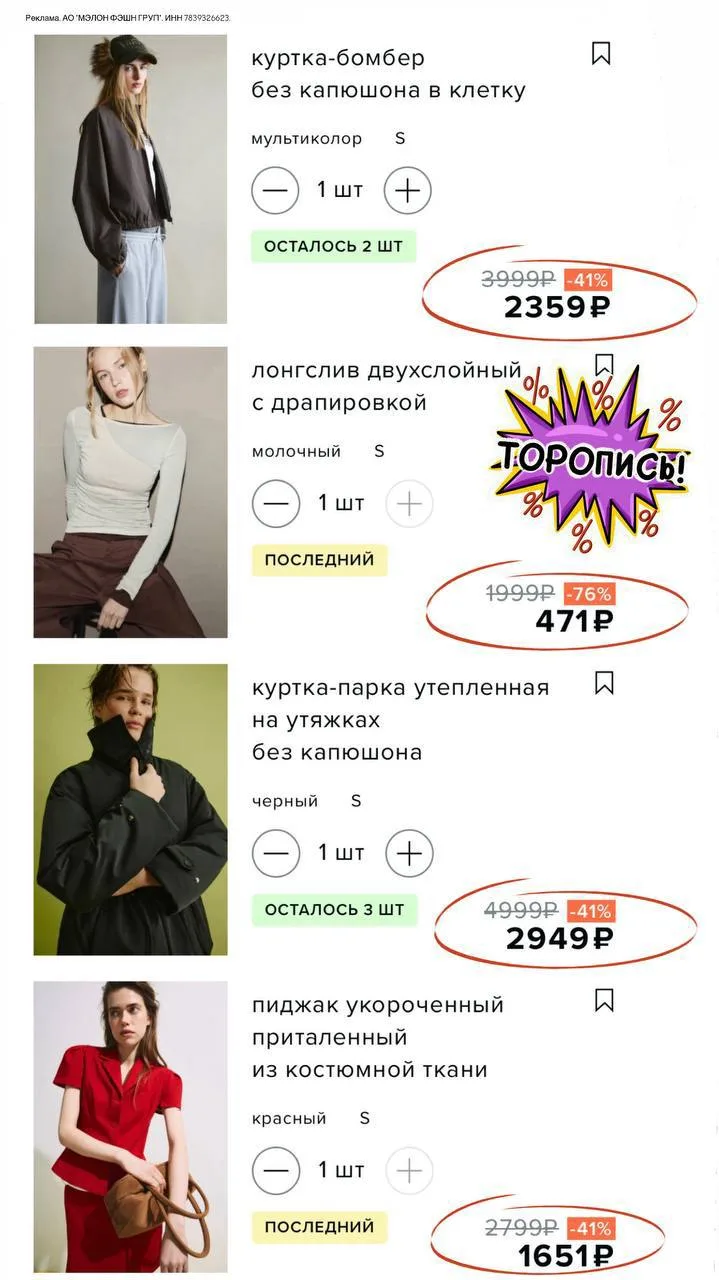Open куртка-бомбер без капюшона title
The width and height of the screenshot is (719, 1280).
click(388, 74)
